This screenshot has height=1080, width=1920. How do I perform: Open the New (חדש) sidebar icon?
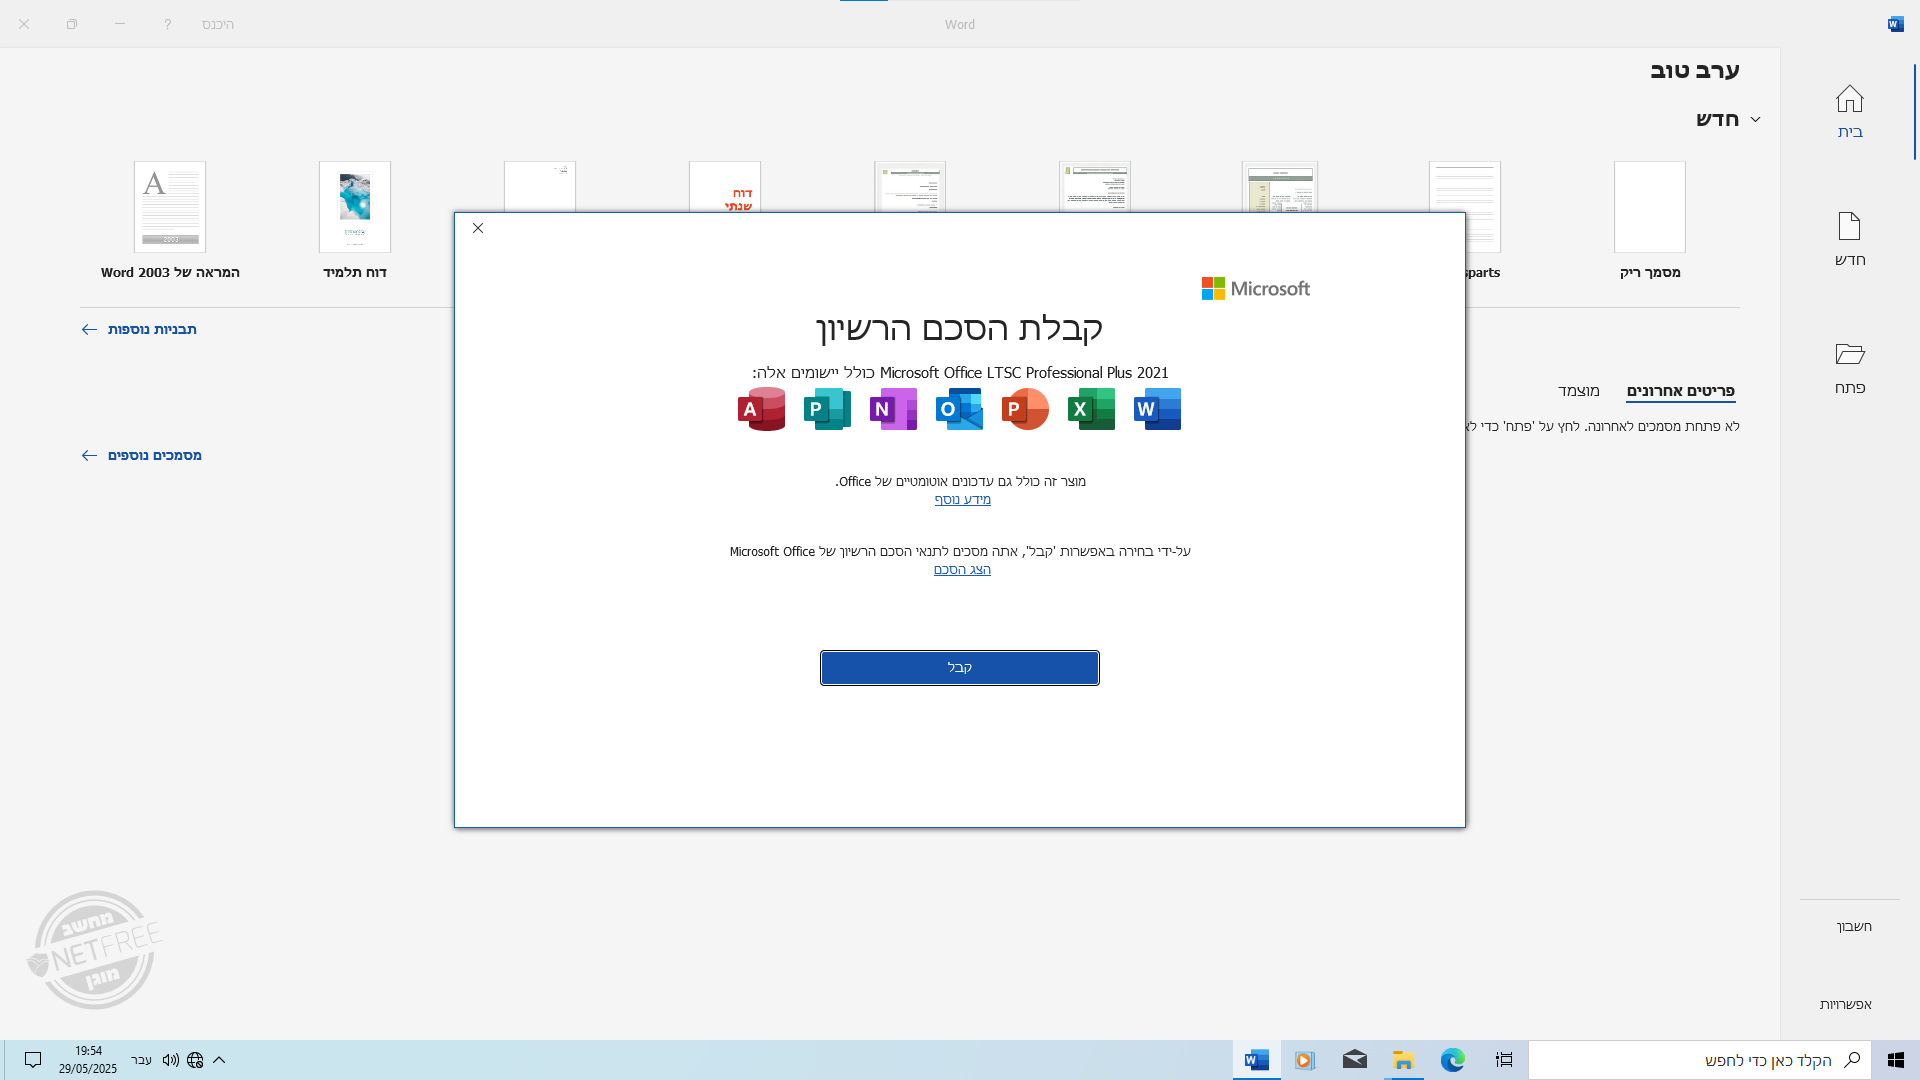(x=1849, y=239)
